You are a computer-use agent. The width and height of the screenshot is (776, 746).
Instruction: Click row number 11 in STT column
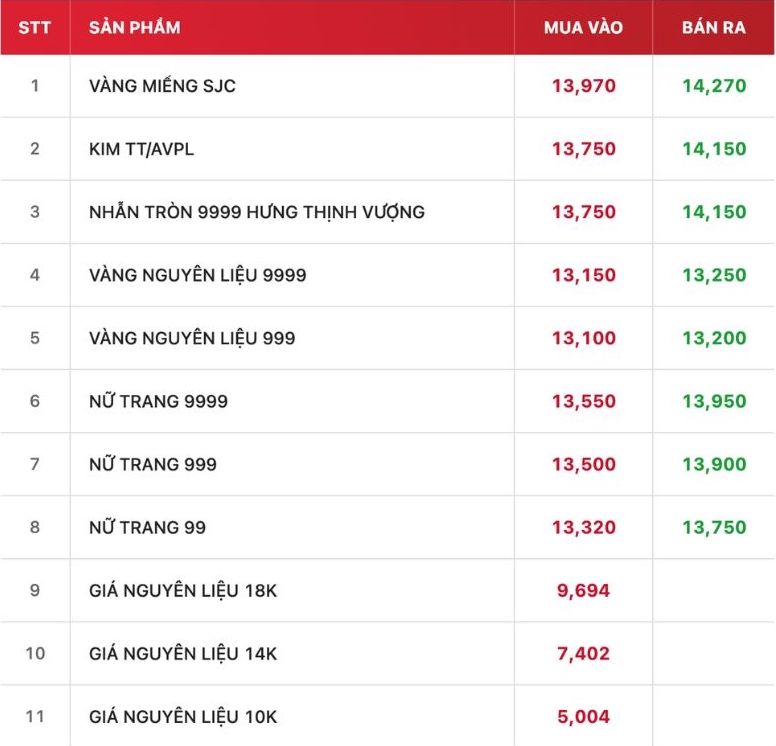coord(35,716)
